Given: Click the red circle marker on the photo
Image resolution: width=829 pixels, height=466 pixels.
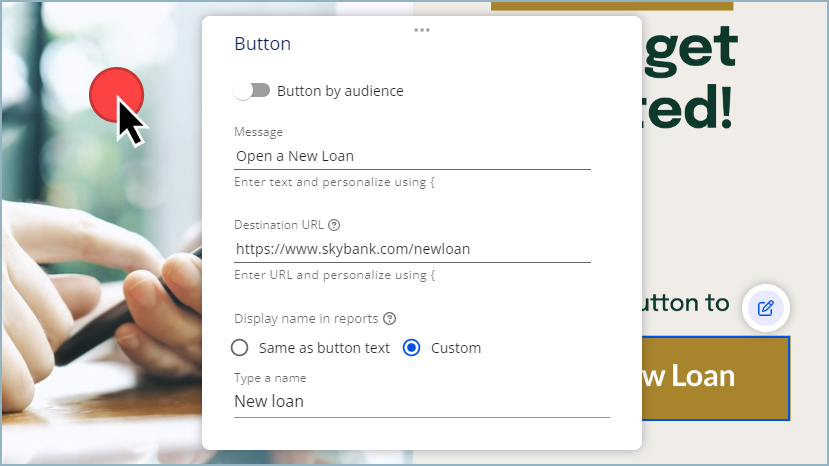Looking at the screenshot, I should point(116,95).
